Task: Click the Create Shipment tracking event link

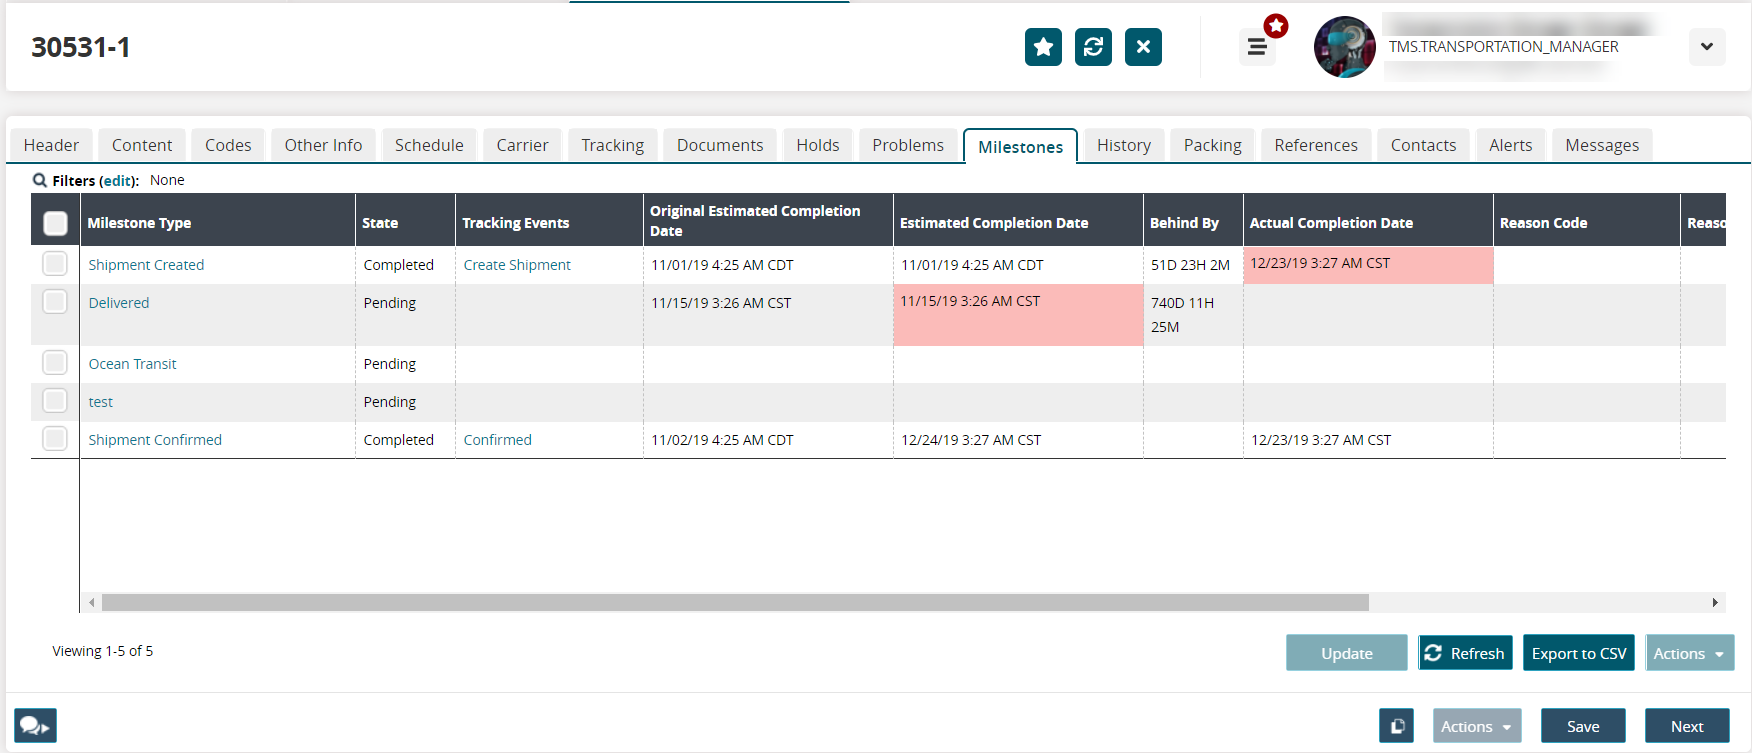Action: pos(517,265)
